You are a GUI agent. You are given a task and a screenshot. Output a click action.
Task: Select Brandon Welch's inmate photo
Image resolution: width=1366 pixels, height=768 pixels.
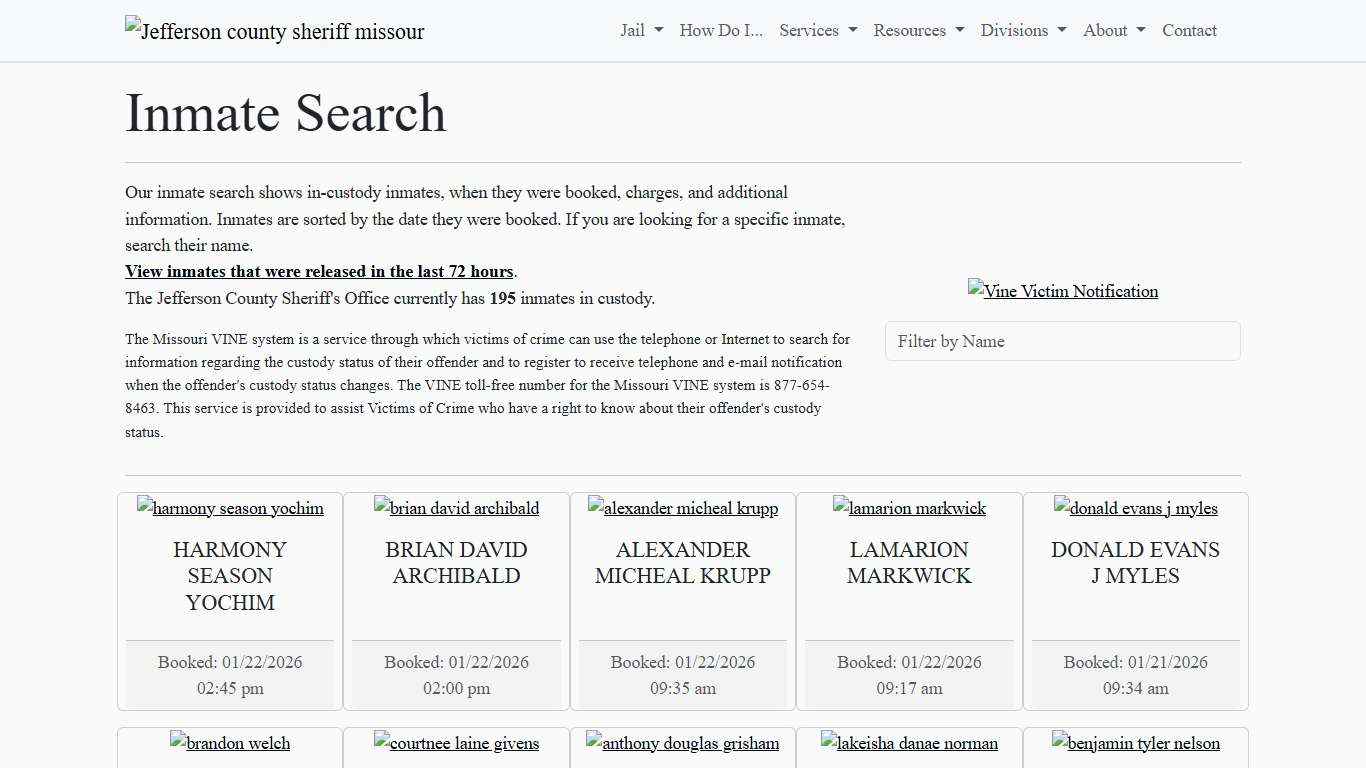click(x=230, y=743)
